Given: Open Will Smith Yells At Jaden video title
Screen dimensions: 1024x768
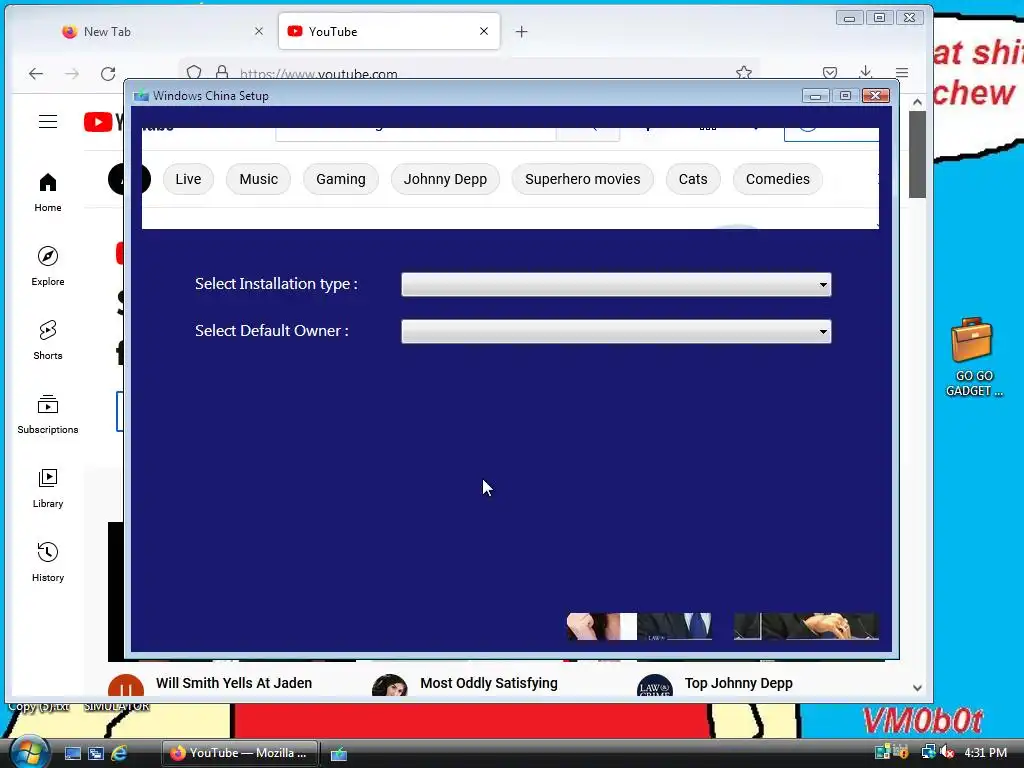Looking at the screenshot, I should pyautogui.click(x=234, y=683).
